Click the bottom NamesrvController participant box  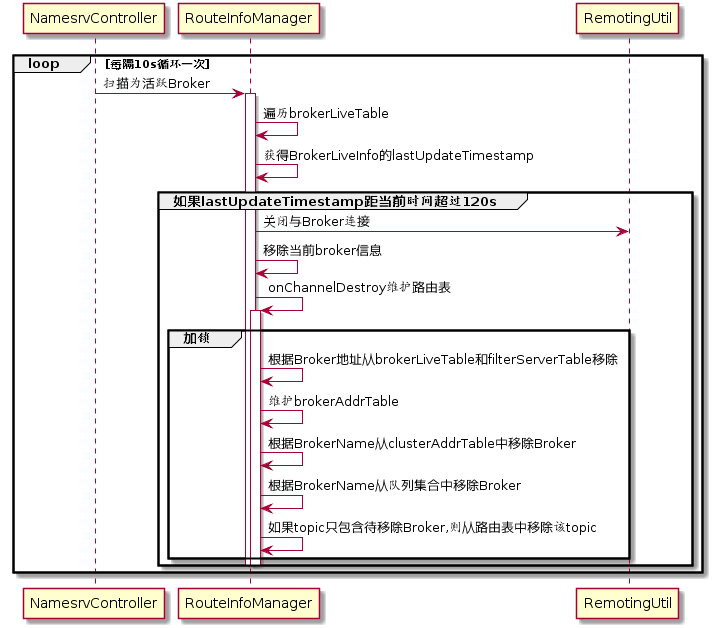(x=94, y=603)
